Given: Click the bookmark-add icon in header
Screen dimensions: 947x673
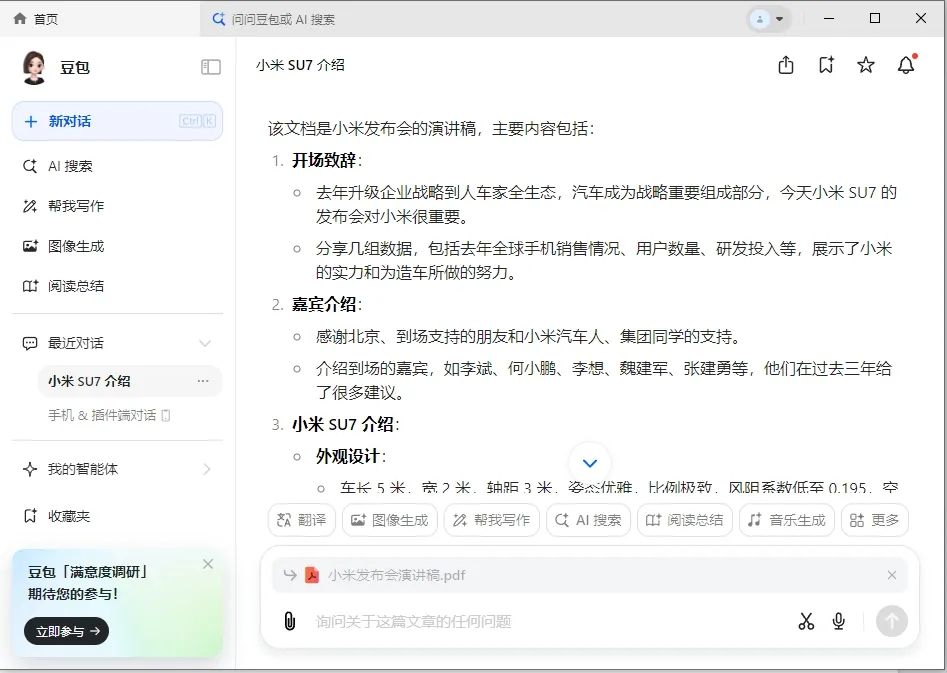Looking at the screenshot, I should click(826, 65).
